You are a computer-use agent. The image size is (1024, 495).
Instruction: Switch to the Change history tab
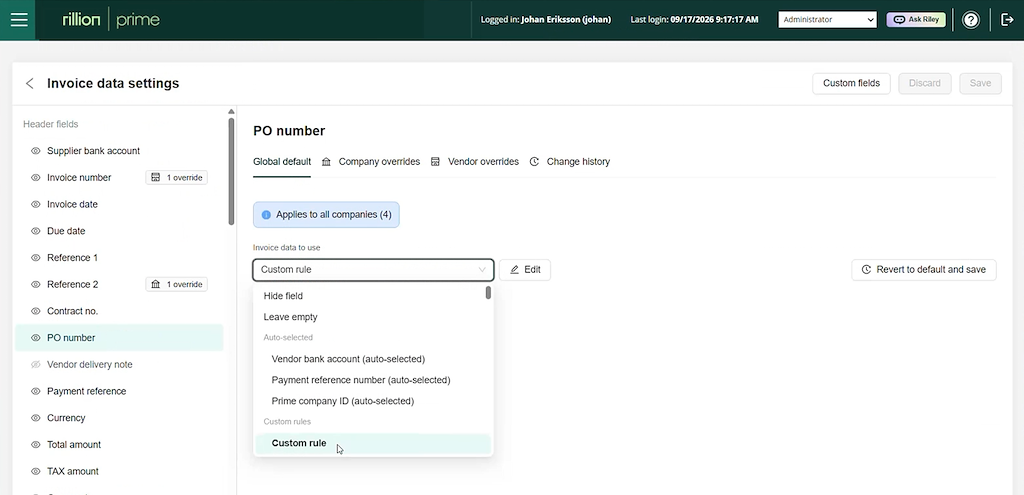[569, 161]
